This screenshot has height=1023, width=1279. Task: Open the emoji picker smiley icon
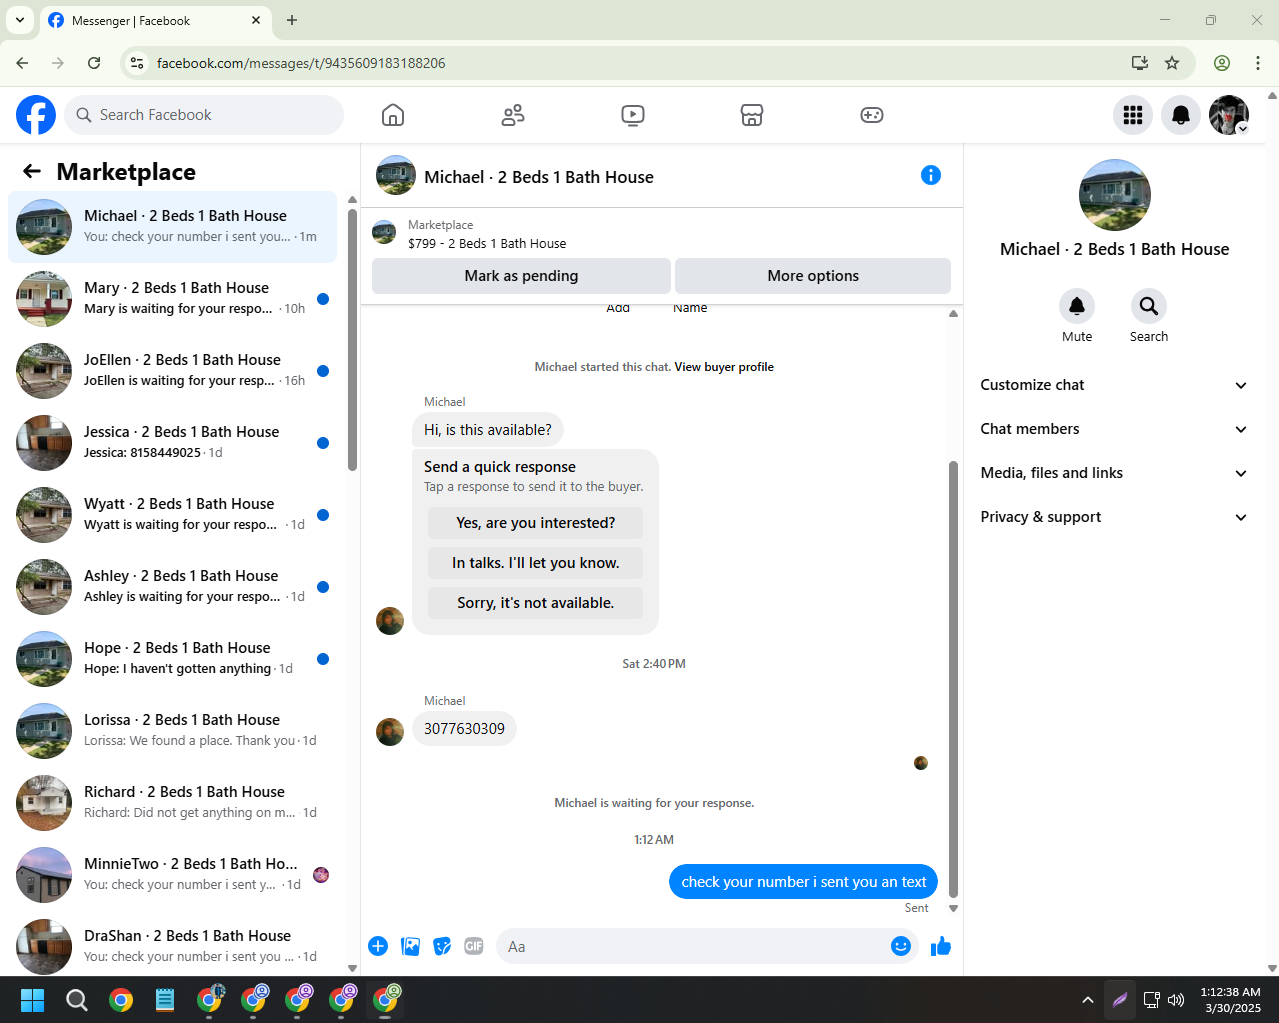pos(901,946)
